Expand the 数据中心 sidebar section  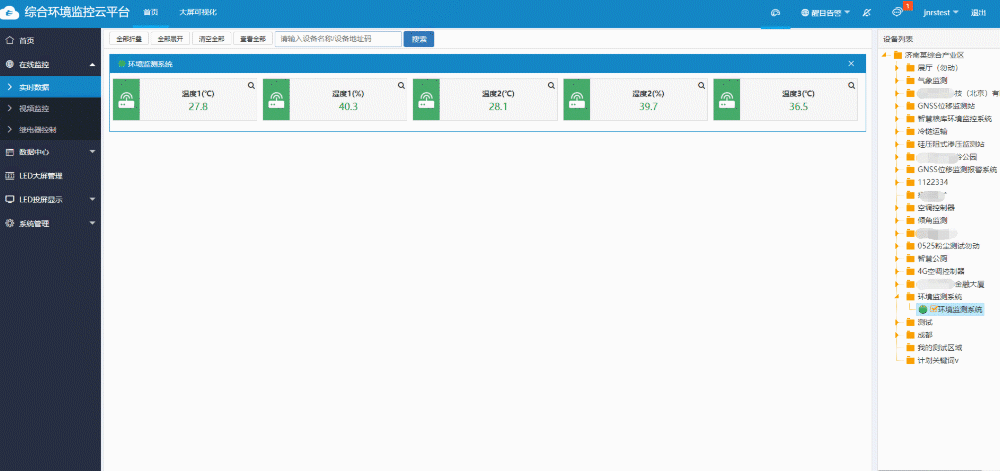point(50,152)
